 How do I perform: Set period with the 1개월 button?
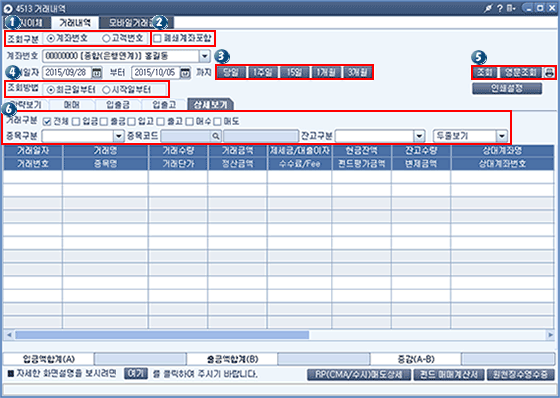tap(326, 73)
